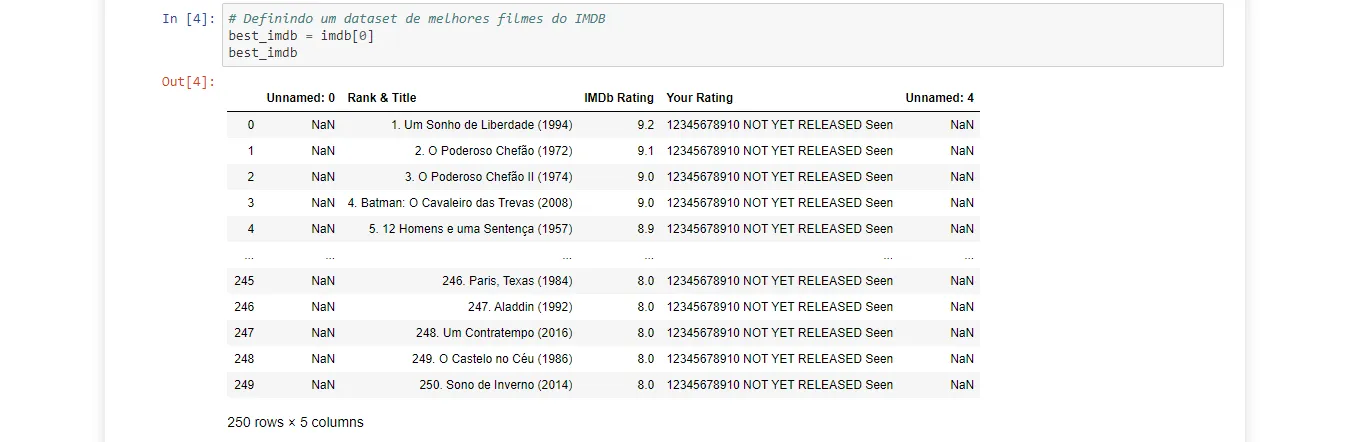The width and height of the screenshot is (1345, 442).
Task: Click the In [4] cell prompt
Action: pos(188,19)
